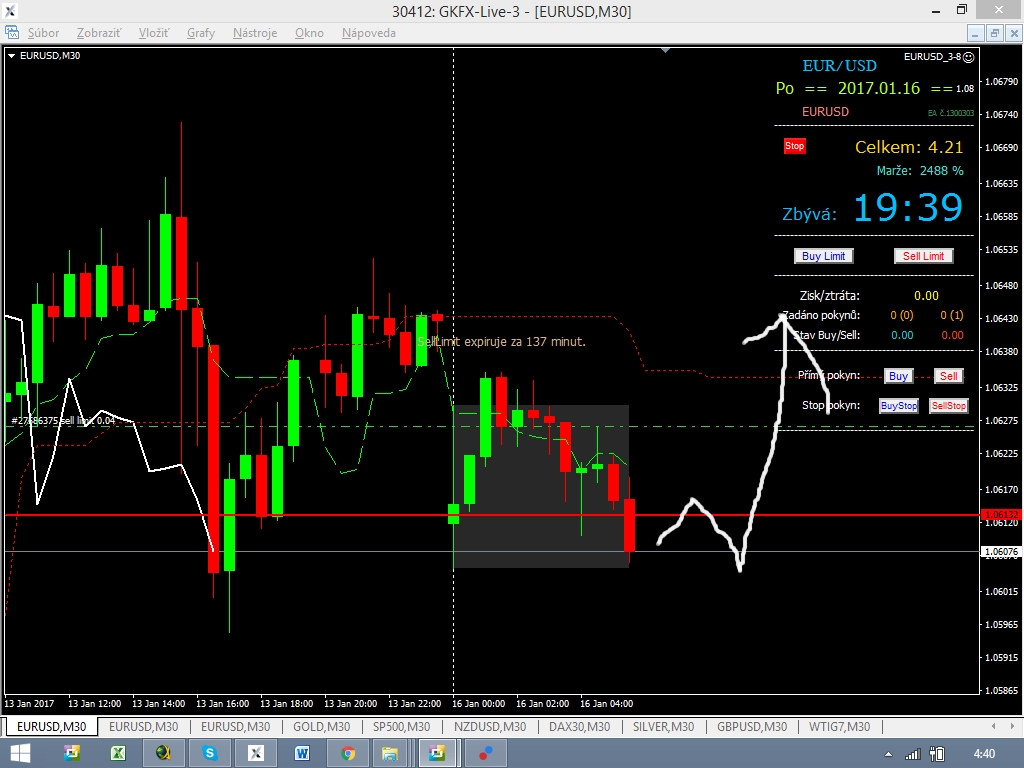1024x768 pixels.
Task: Minimize the inner chart window
Action: (975, 33)
